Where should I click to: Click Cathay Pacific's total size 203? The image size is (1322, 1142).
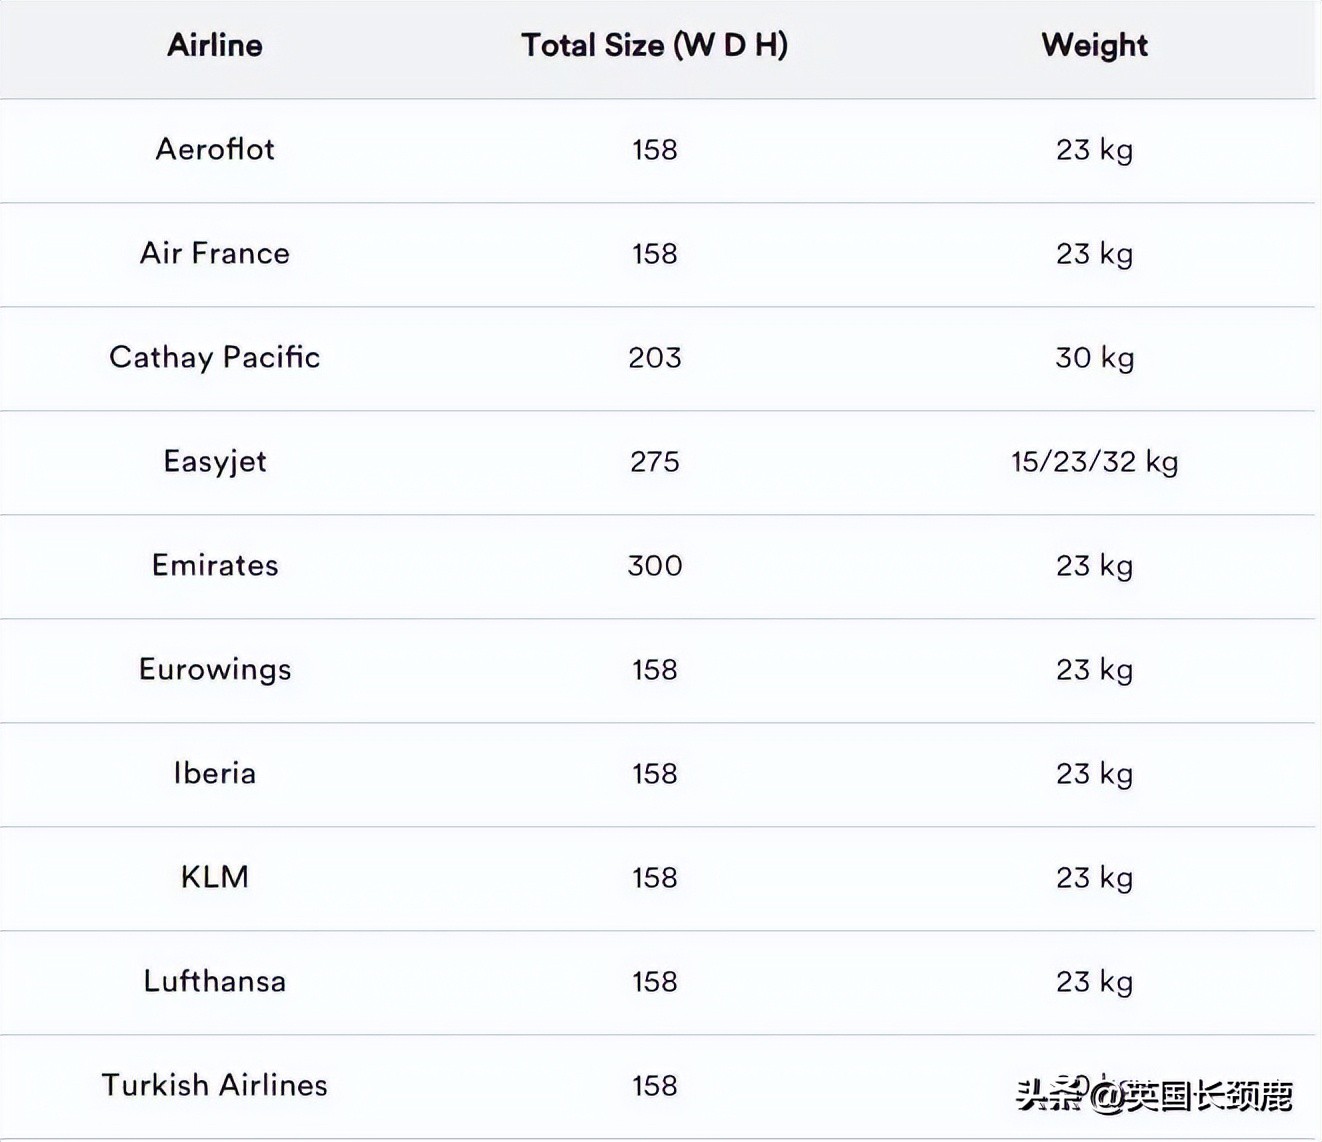654,357
